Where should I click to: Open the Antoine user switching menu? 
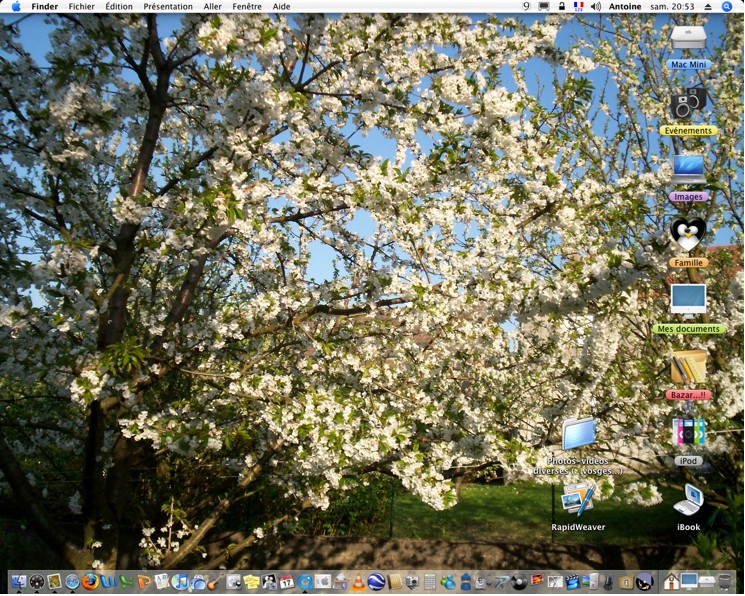pos(625,6)
